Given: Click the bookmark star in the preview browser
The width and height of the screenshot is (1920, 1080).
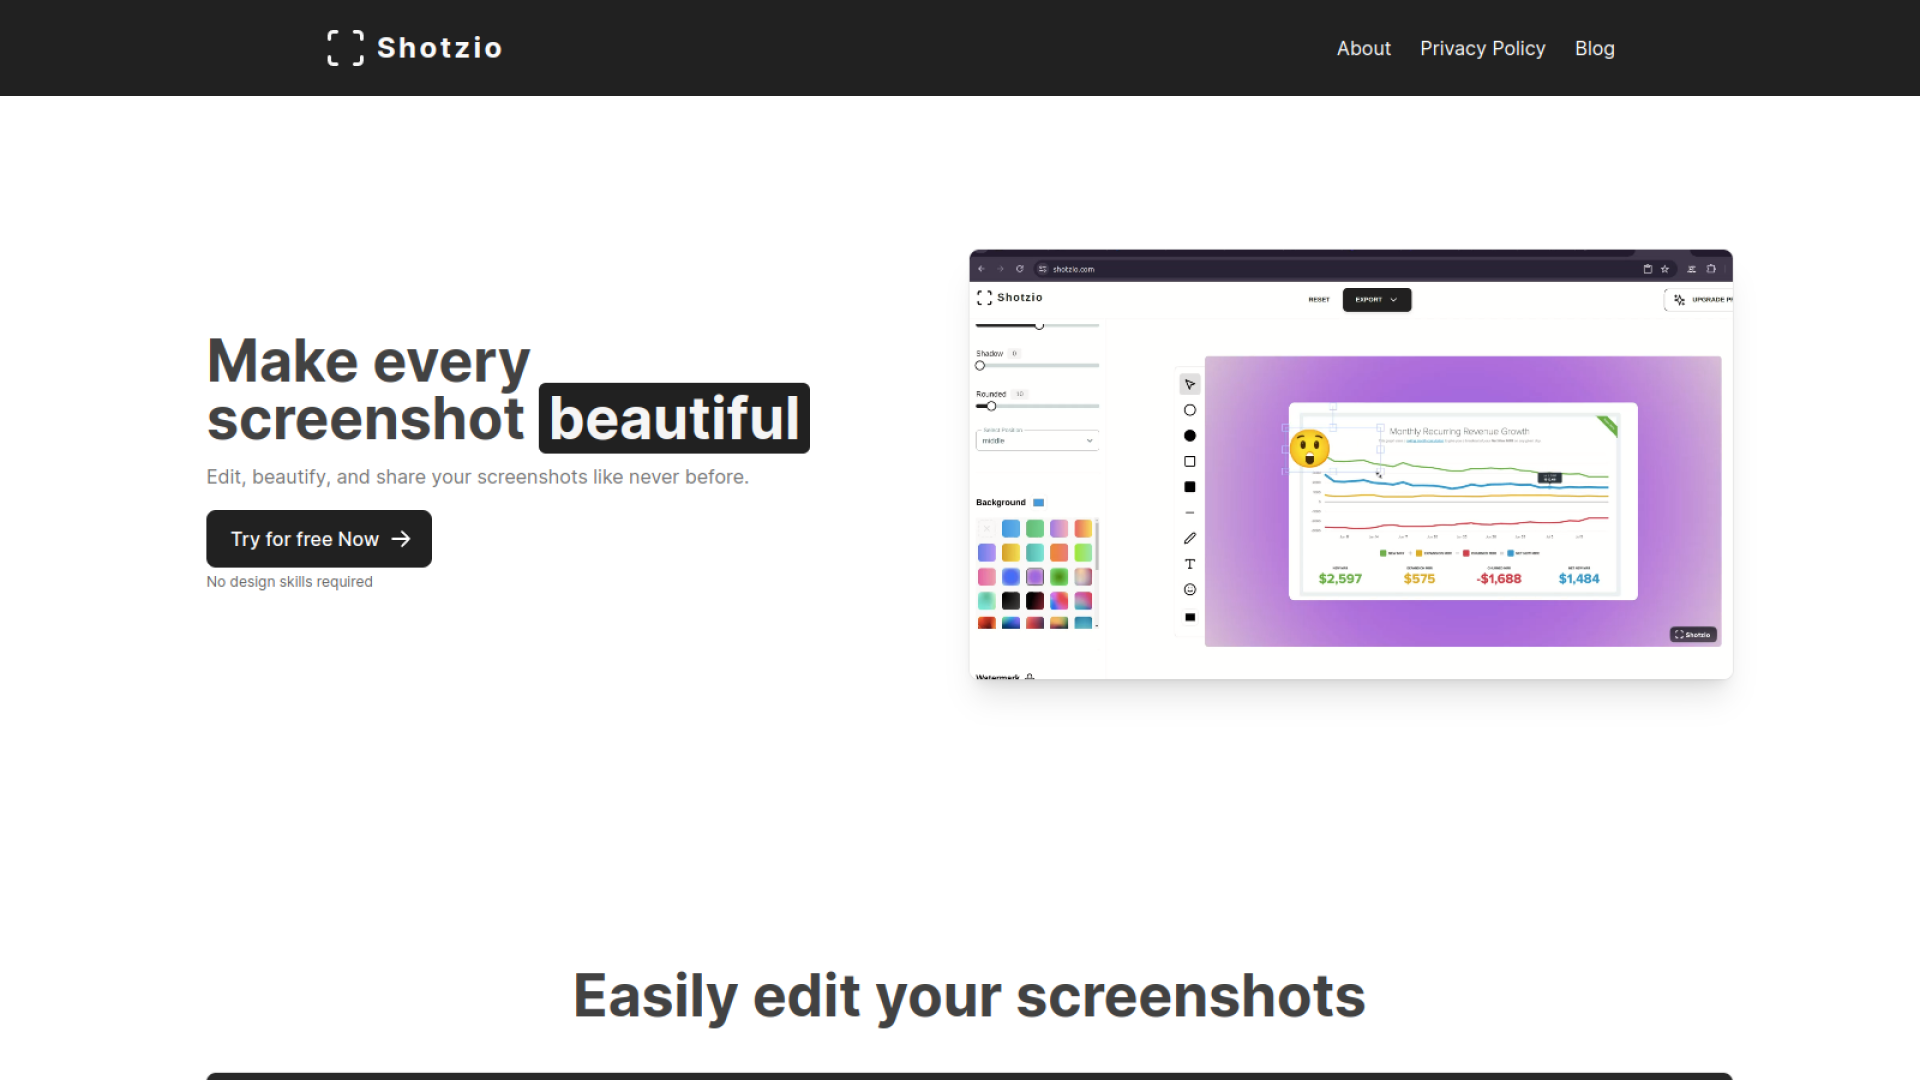Looking at the screenshot, I should point(1665,269).
